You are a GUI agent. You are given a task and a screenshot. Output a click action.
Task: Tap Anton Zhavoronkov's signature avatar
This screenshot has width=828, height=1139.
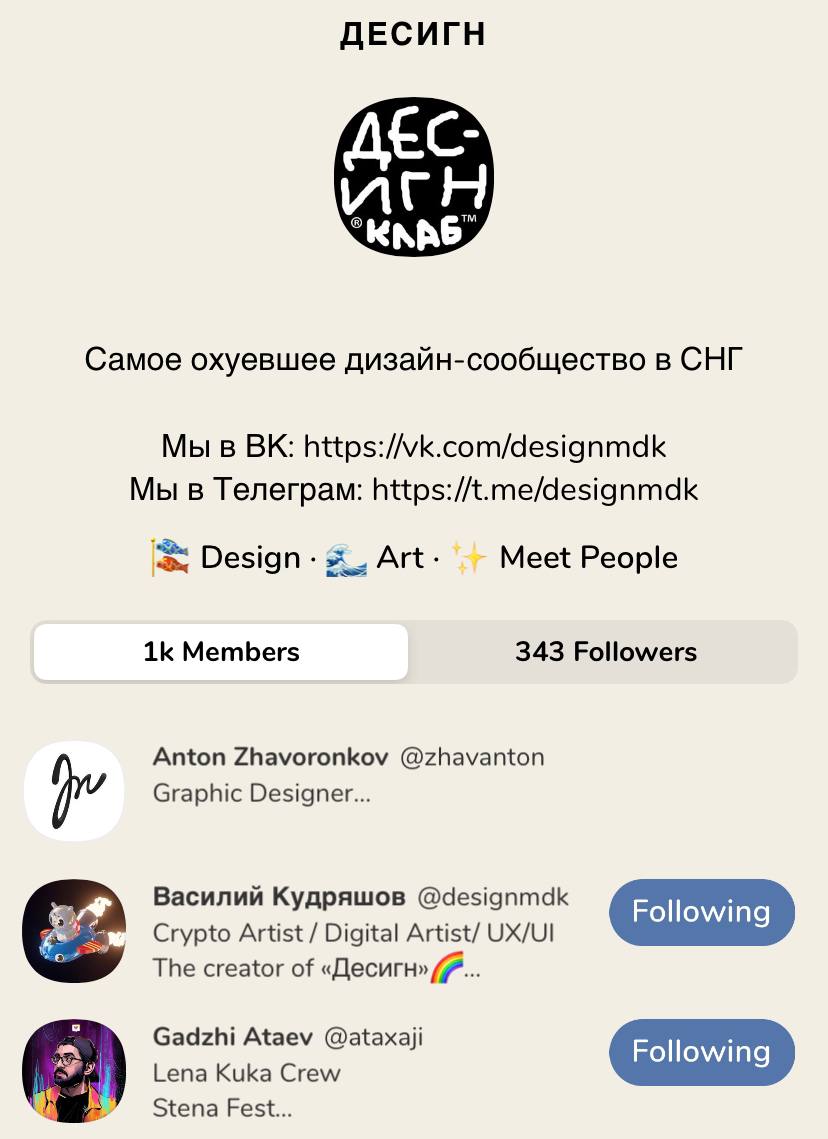click(74, 791)
